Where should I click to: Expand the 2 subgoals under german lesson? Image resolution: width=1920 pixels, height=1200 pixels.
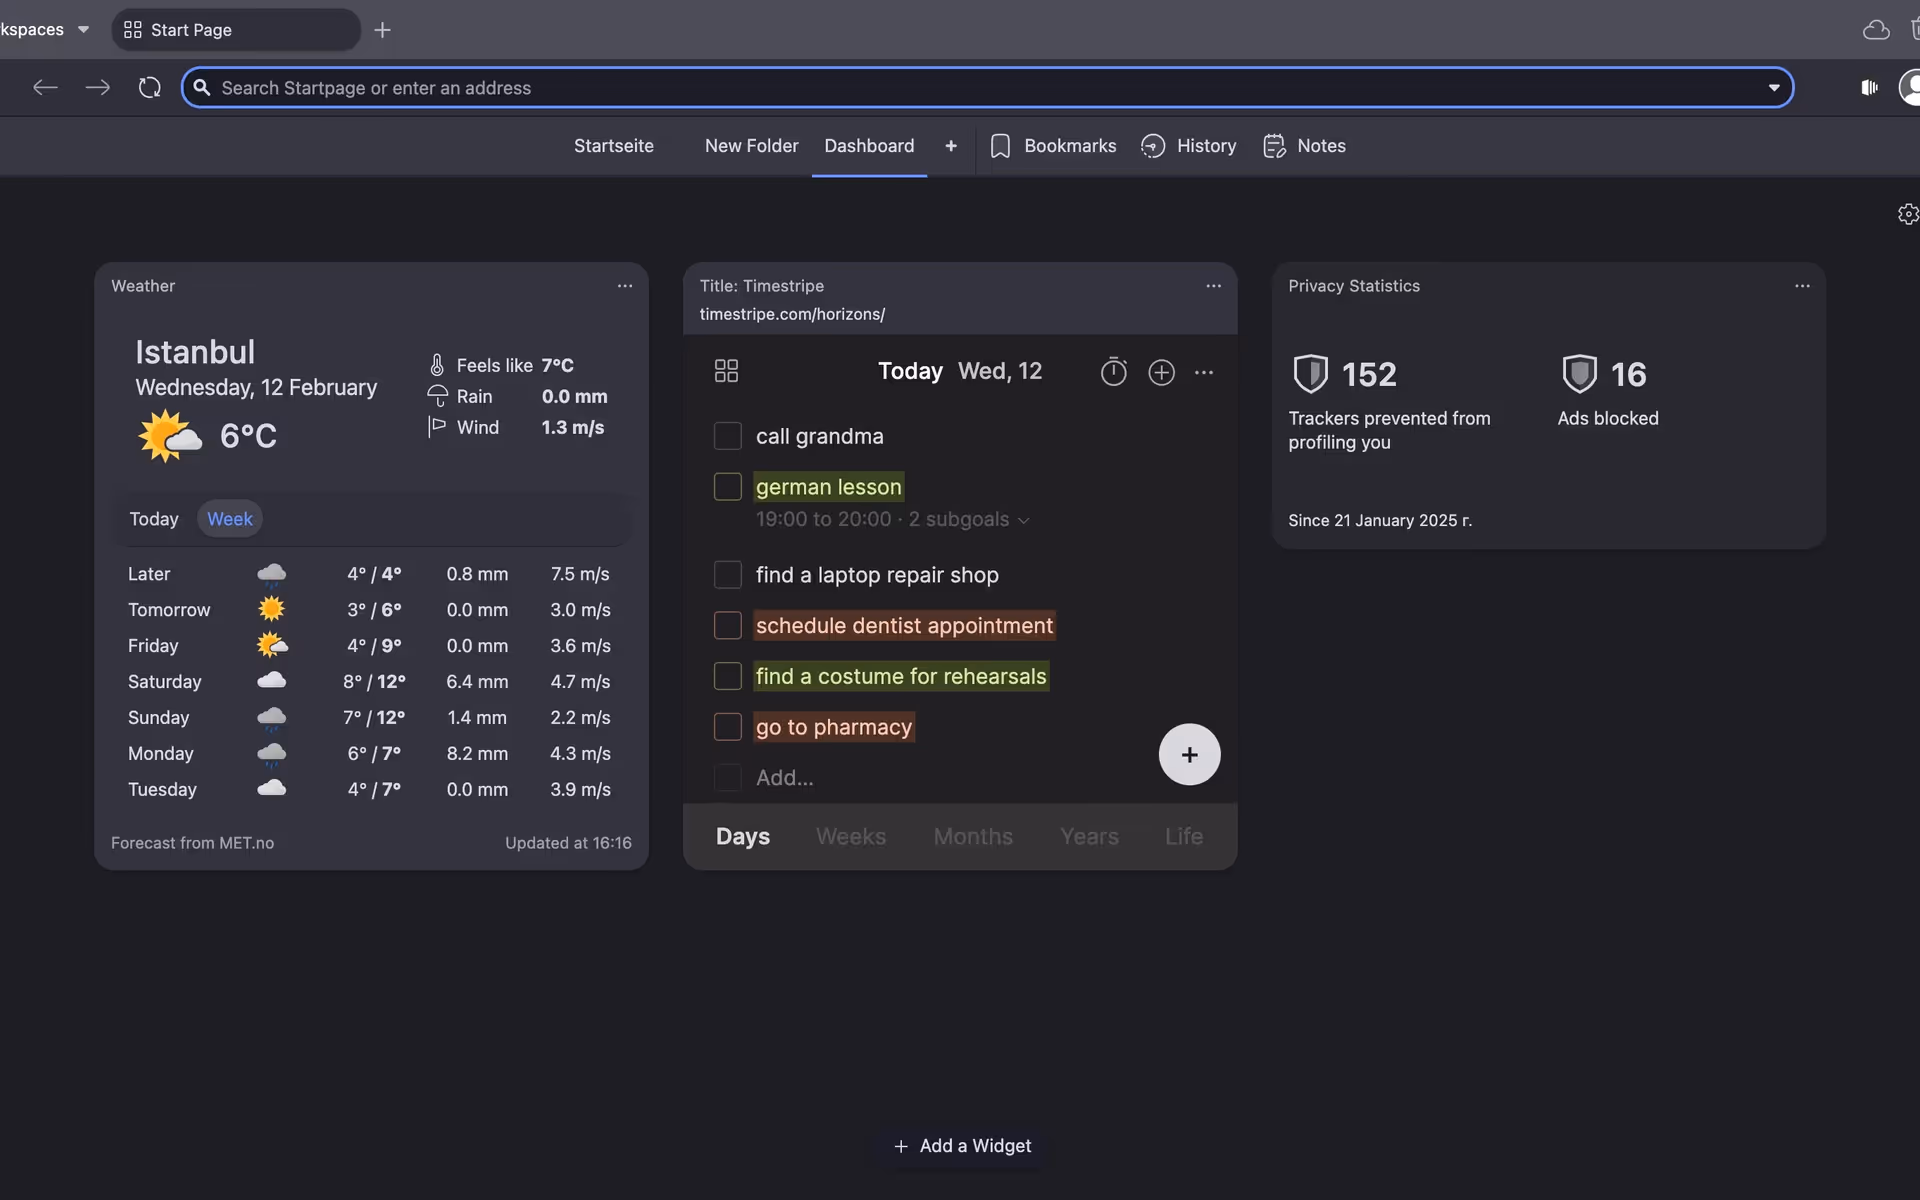click(1022, 520)
